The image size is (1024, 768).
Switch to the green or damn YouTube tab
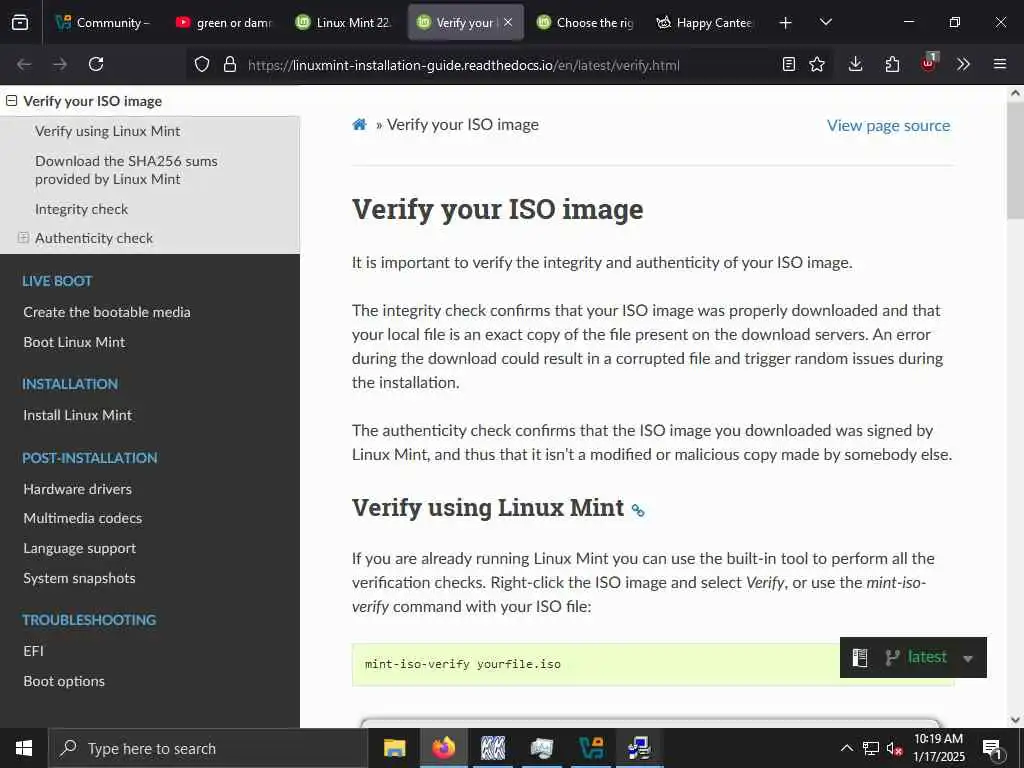(x=224, y=23)
